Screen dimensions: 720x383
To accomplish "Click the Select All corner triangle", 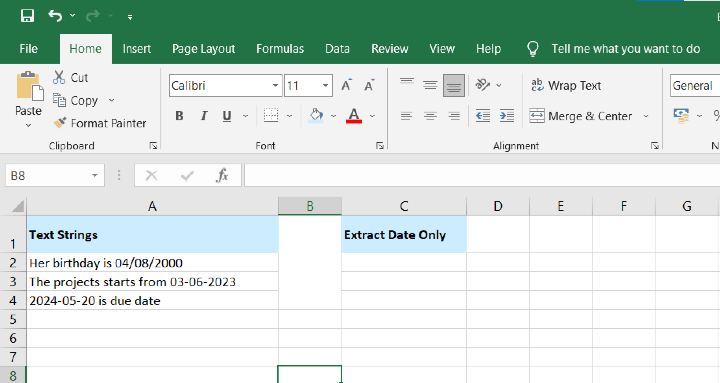I will click(17, 206).
